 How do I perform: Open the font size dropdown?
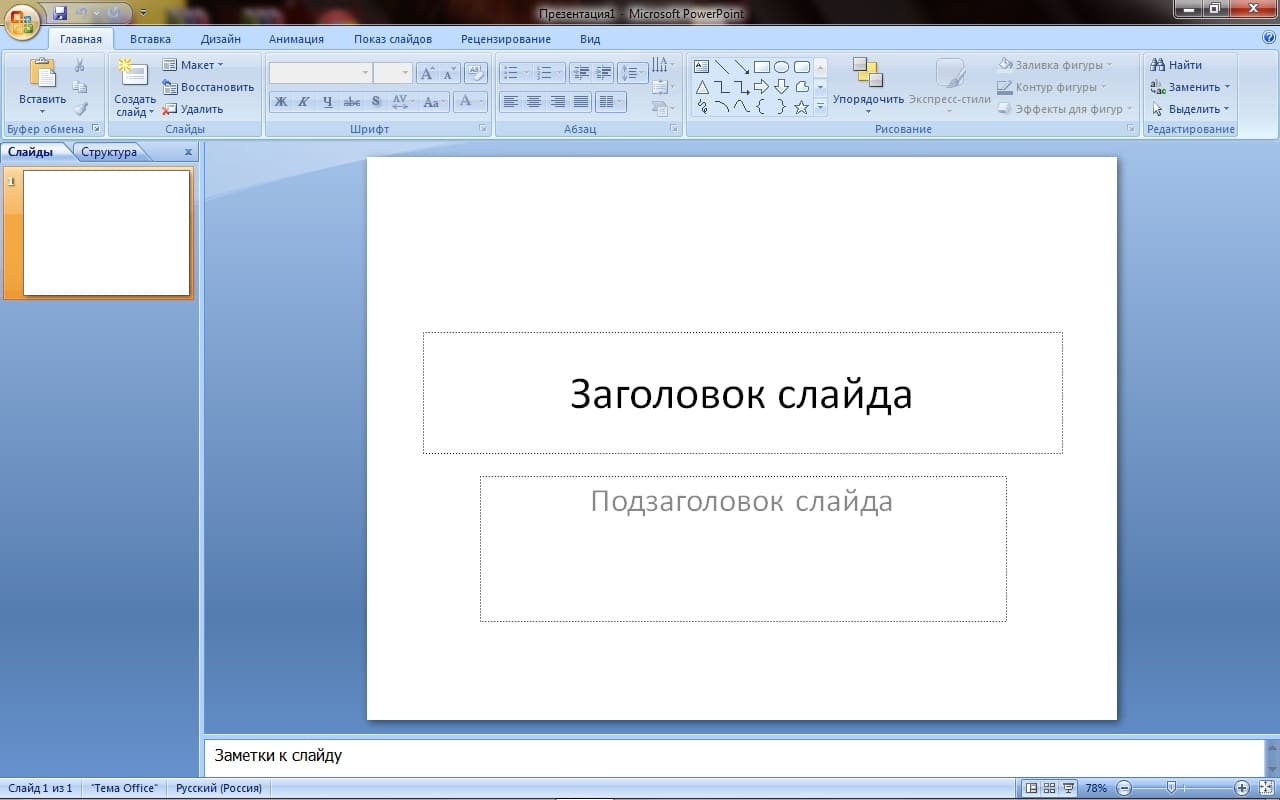click(x=405, y=73)
